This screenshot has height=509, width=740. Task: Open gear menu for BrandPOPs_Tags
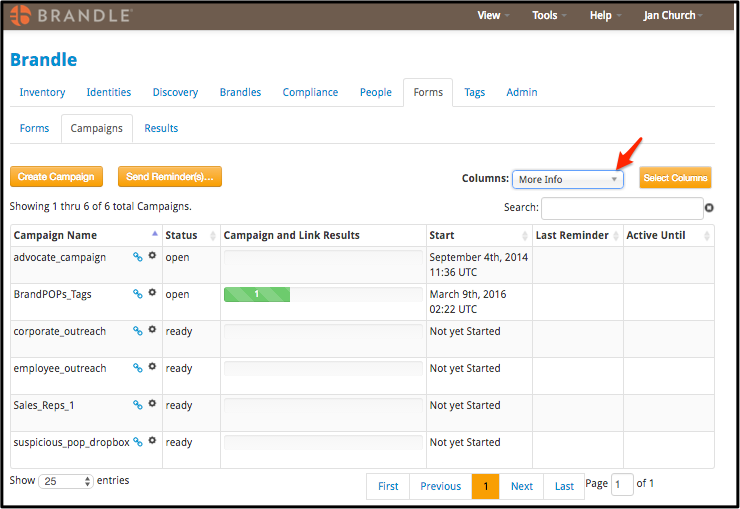(152, 292)
